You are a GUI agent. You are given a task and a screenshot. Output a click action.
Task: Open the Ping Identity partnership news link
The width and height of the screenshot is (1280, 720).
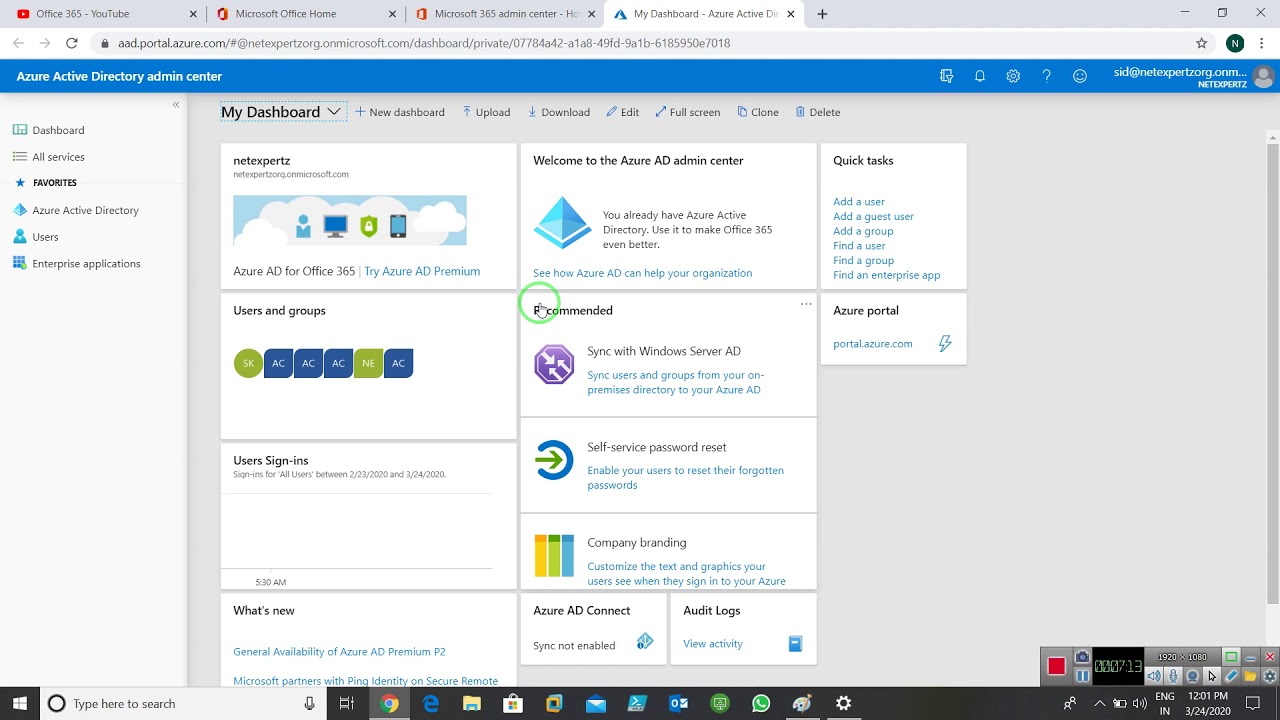365,681
